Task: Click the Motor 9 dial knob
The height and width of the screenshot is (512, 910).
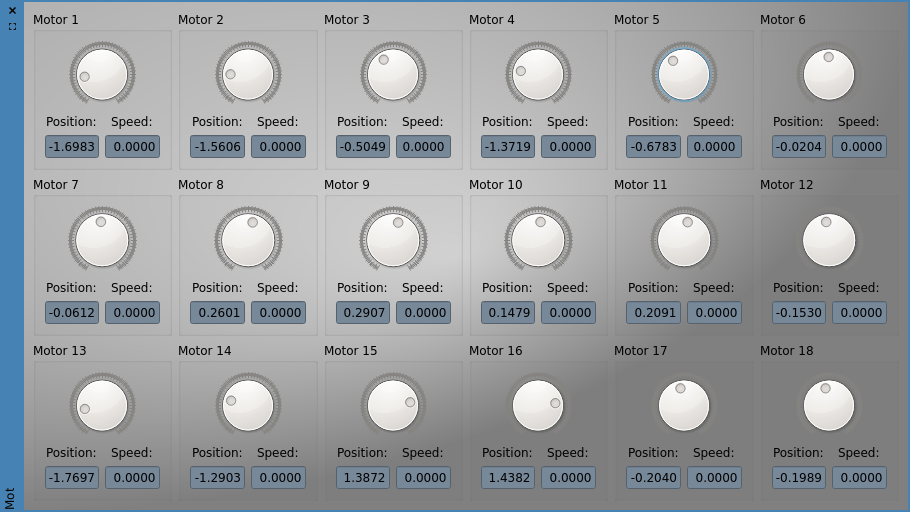Action: [x=393, y=240]
